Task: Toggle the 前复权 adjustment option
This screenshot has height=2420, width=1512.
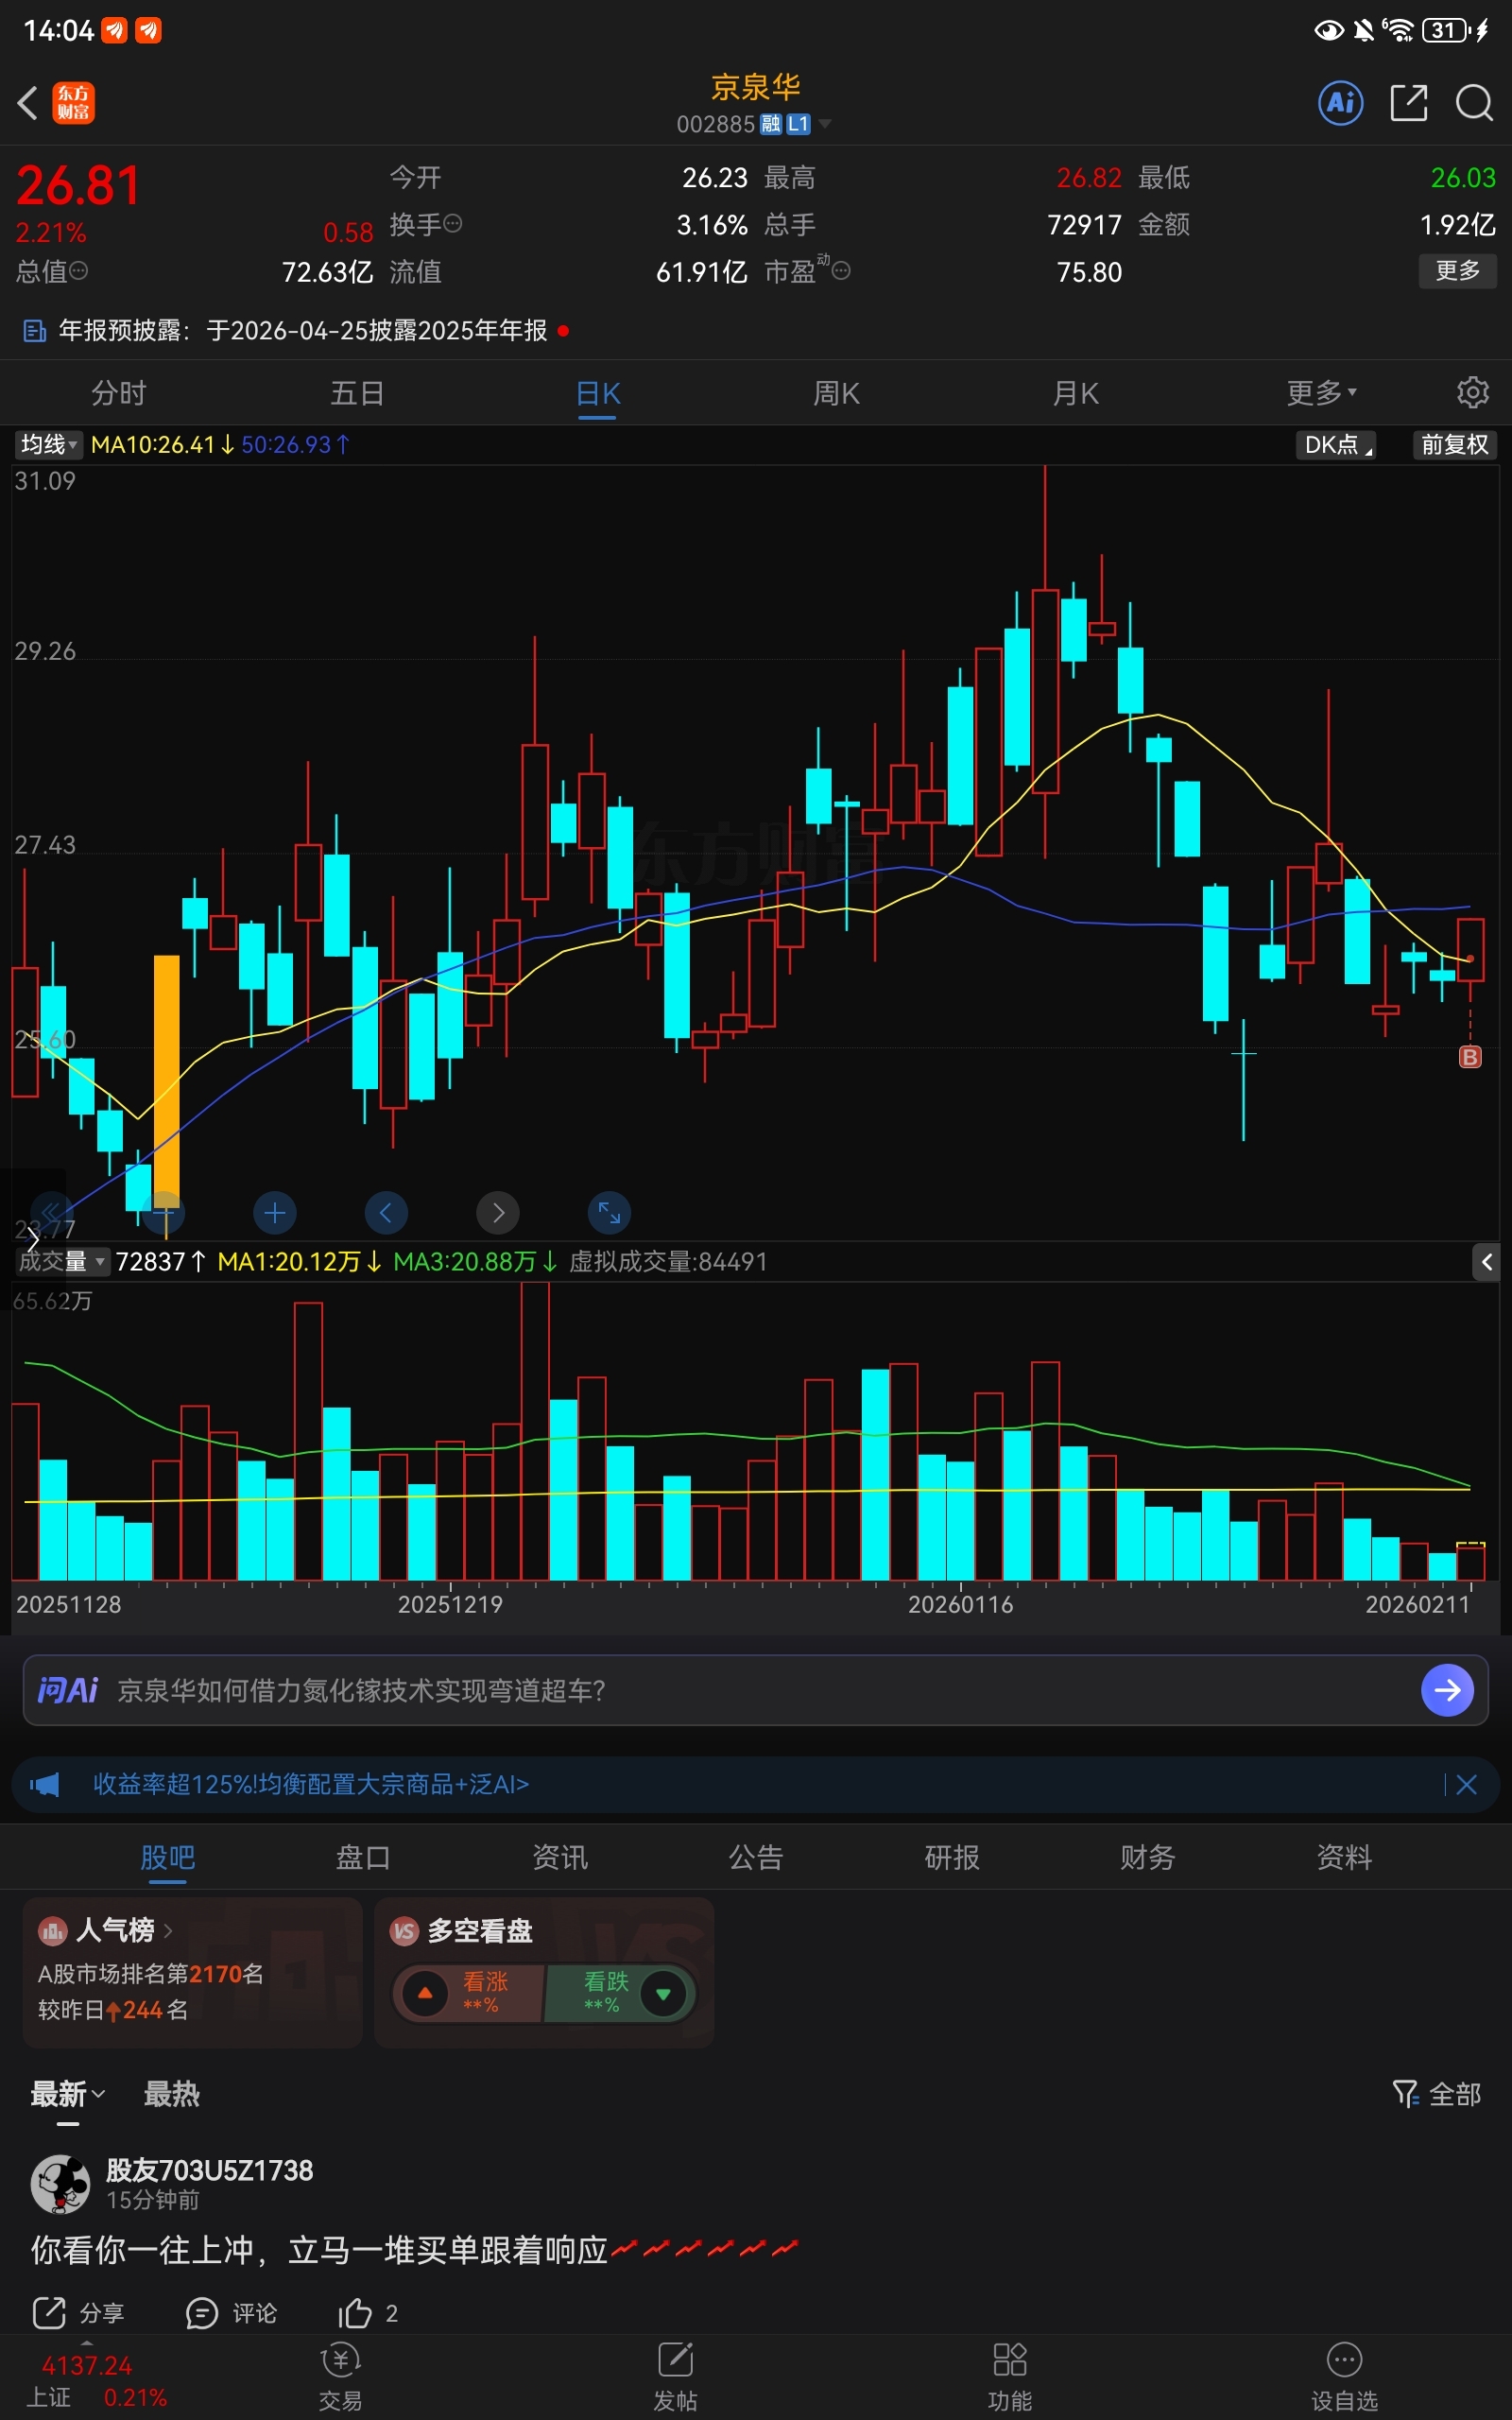Action: point(1454,444)
